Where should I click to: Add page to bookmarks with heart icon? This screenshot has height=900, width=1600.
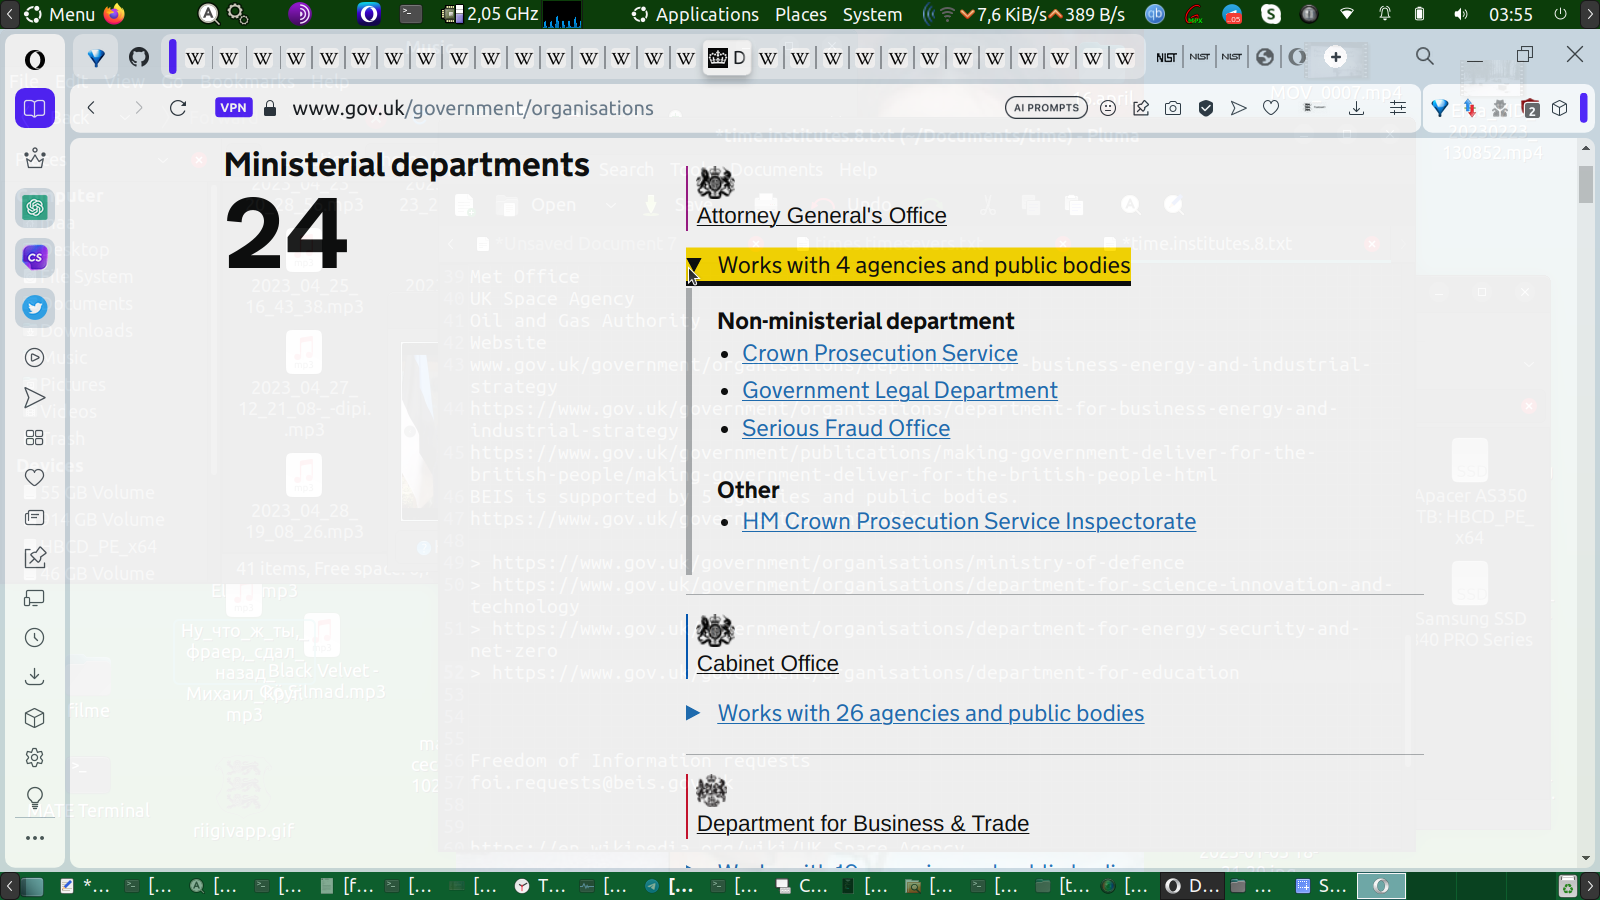[1271, 108]
